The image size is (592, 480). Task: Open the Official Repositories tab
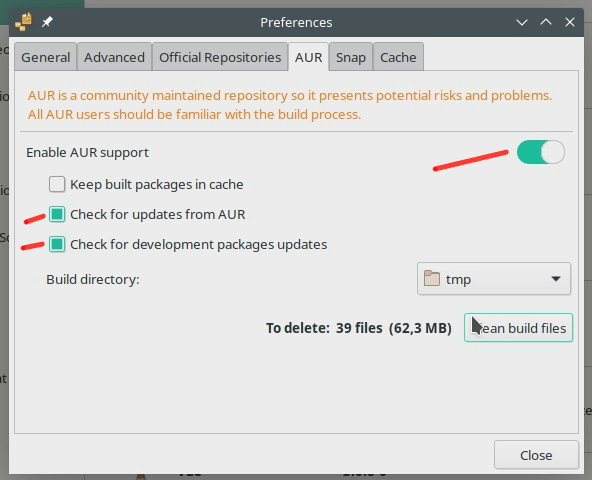click(x=220, y=57)
